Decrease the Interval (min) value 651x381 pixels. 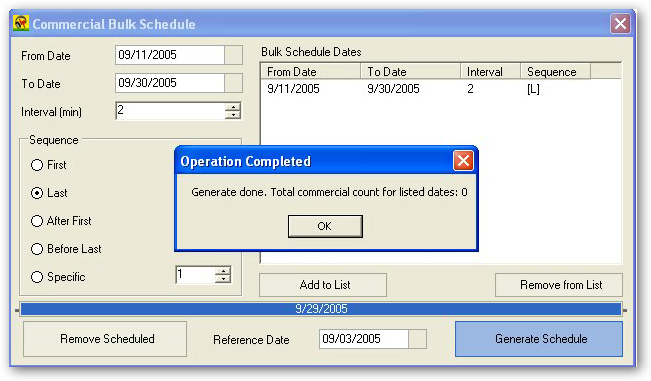pyautogui.click(x=233, y=115)
